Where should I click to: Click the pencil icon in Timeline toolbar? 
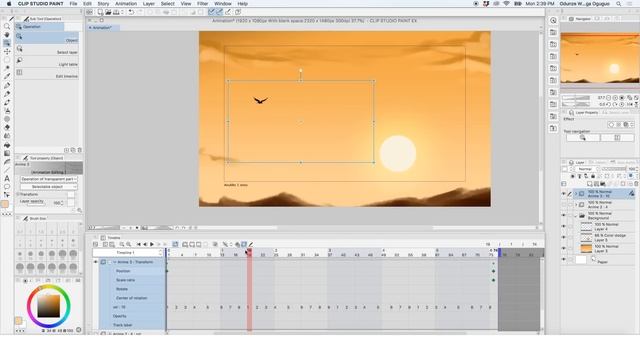(251, 244)
